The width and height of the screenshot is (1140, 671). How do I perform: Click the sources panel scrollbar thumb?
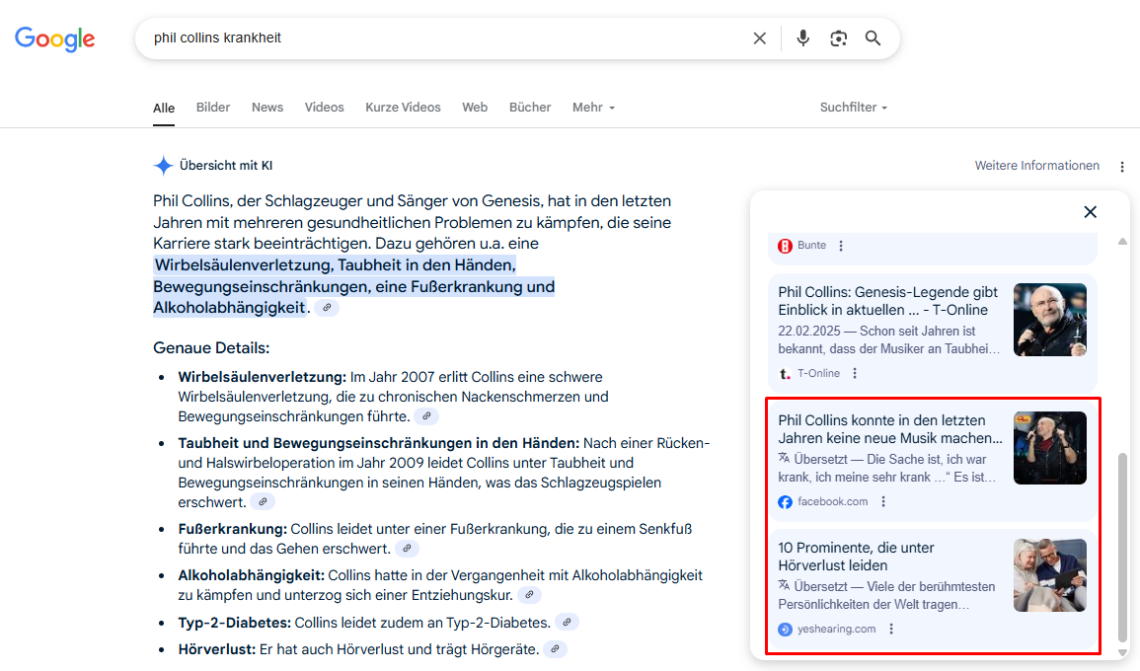[x=1122, y=546]
